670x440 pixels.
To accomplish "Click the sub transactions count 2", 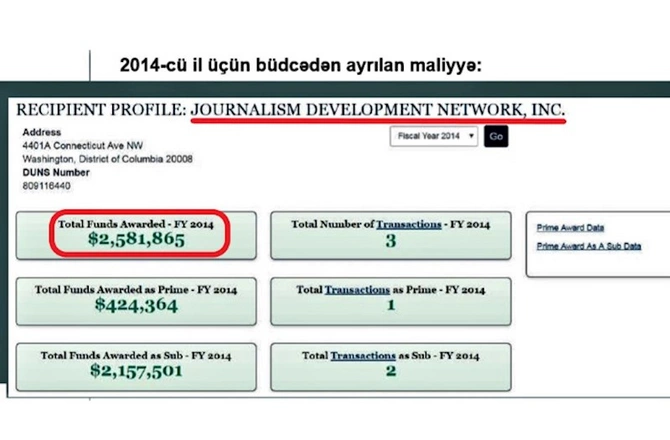I will (391, 371).
